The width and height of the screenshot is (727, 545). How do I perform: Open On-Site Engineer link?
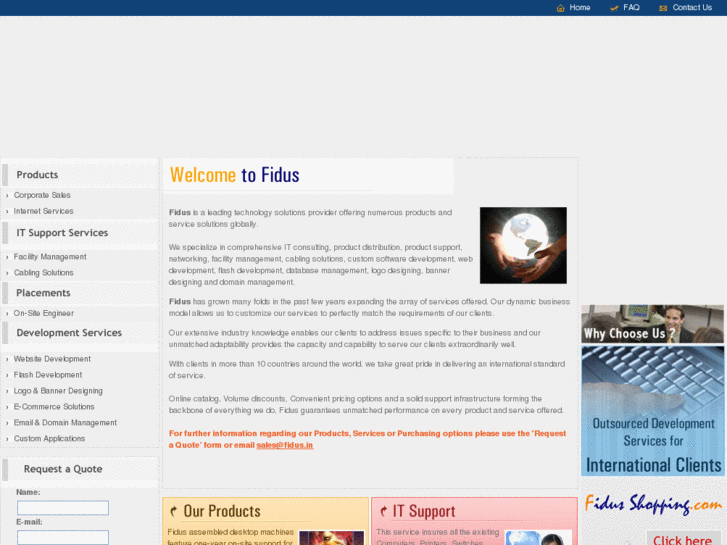(44, 314)
